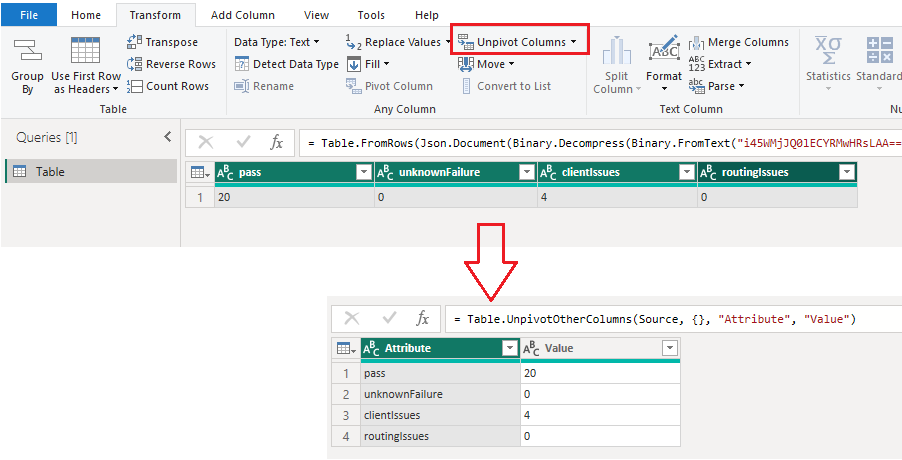Select the Transform ribbon tab
The image size is (902, 460).
pos(155,16)
